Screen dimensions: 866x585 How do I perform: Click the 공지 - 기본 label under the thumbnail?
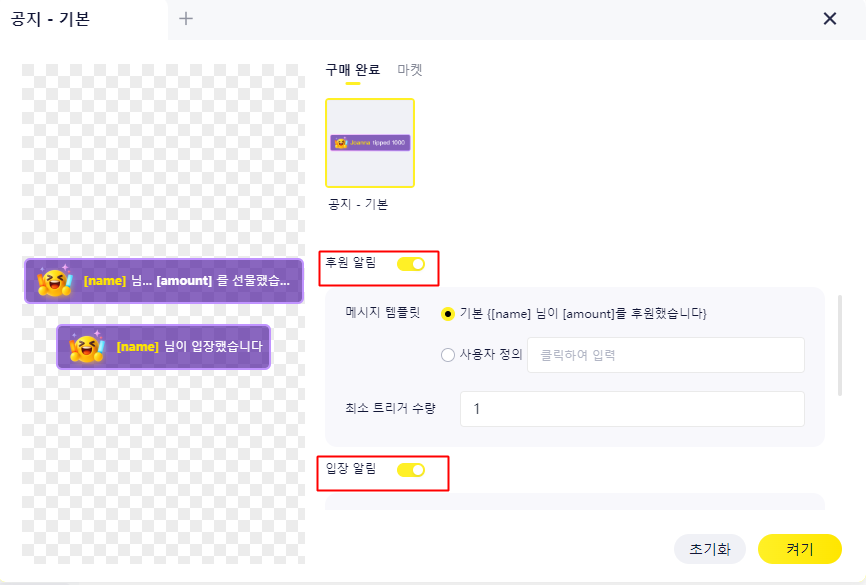[x=357, y=204]
